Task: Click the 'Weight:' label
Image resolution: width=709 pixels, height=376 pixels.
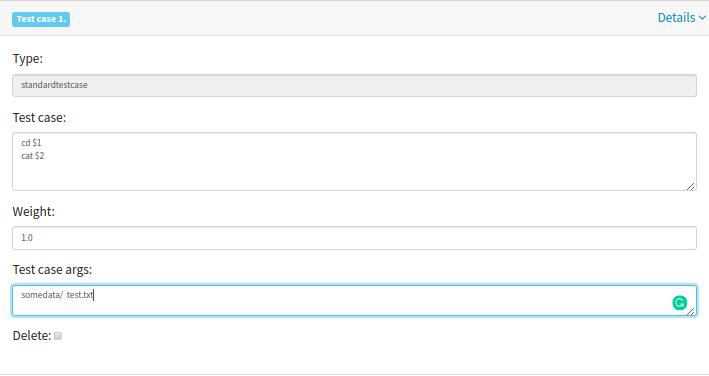Action: click(33, 212)
